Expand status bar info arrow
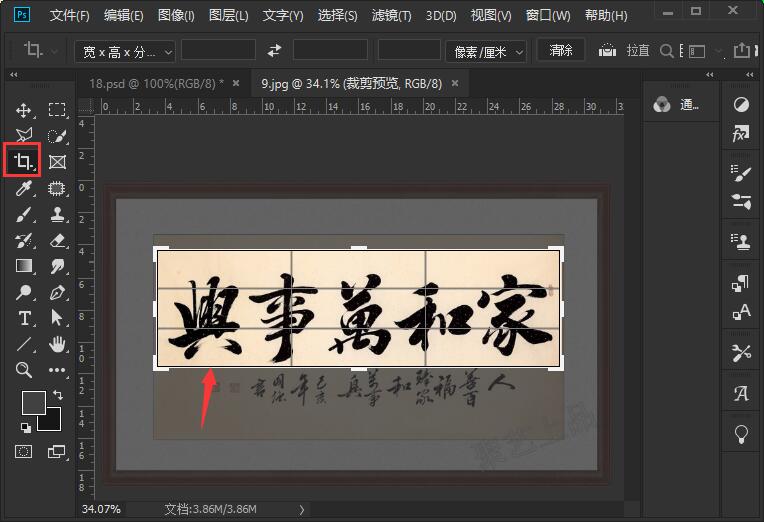This screenshot has width=764, height=522. point(302,510)
